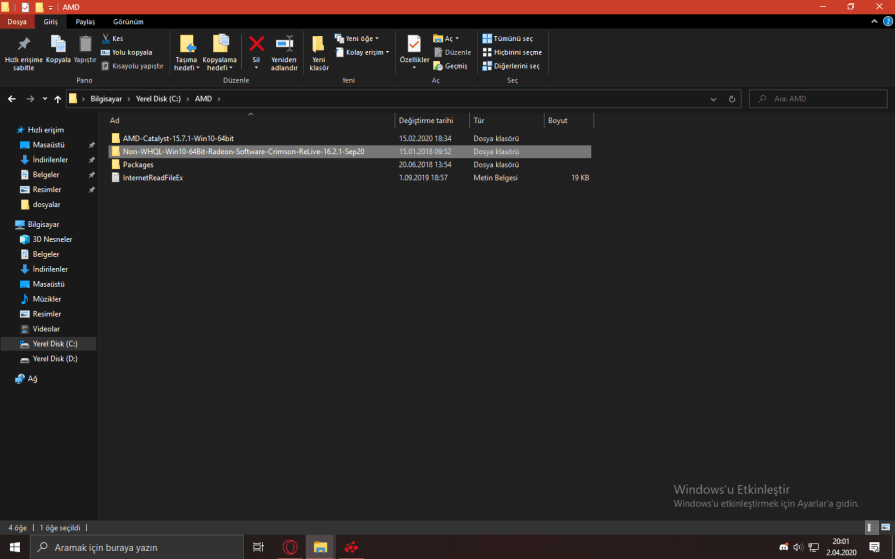The height and width of the screenshot is (559, 895).
Task: Open Müzikler in the navigation pane
Action: coord(47,299)
